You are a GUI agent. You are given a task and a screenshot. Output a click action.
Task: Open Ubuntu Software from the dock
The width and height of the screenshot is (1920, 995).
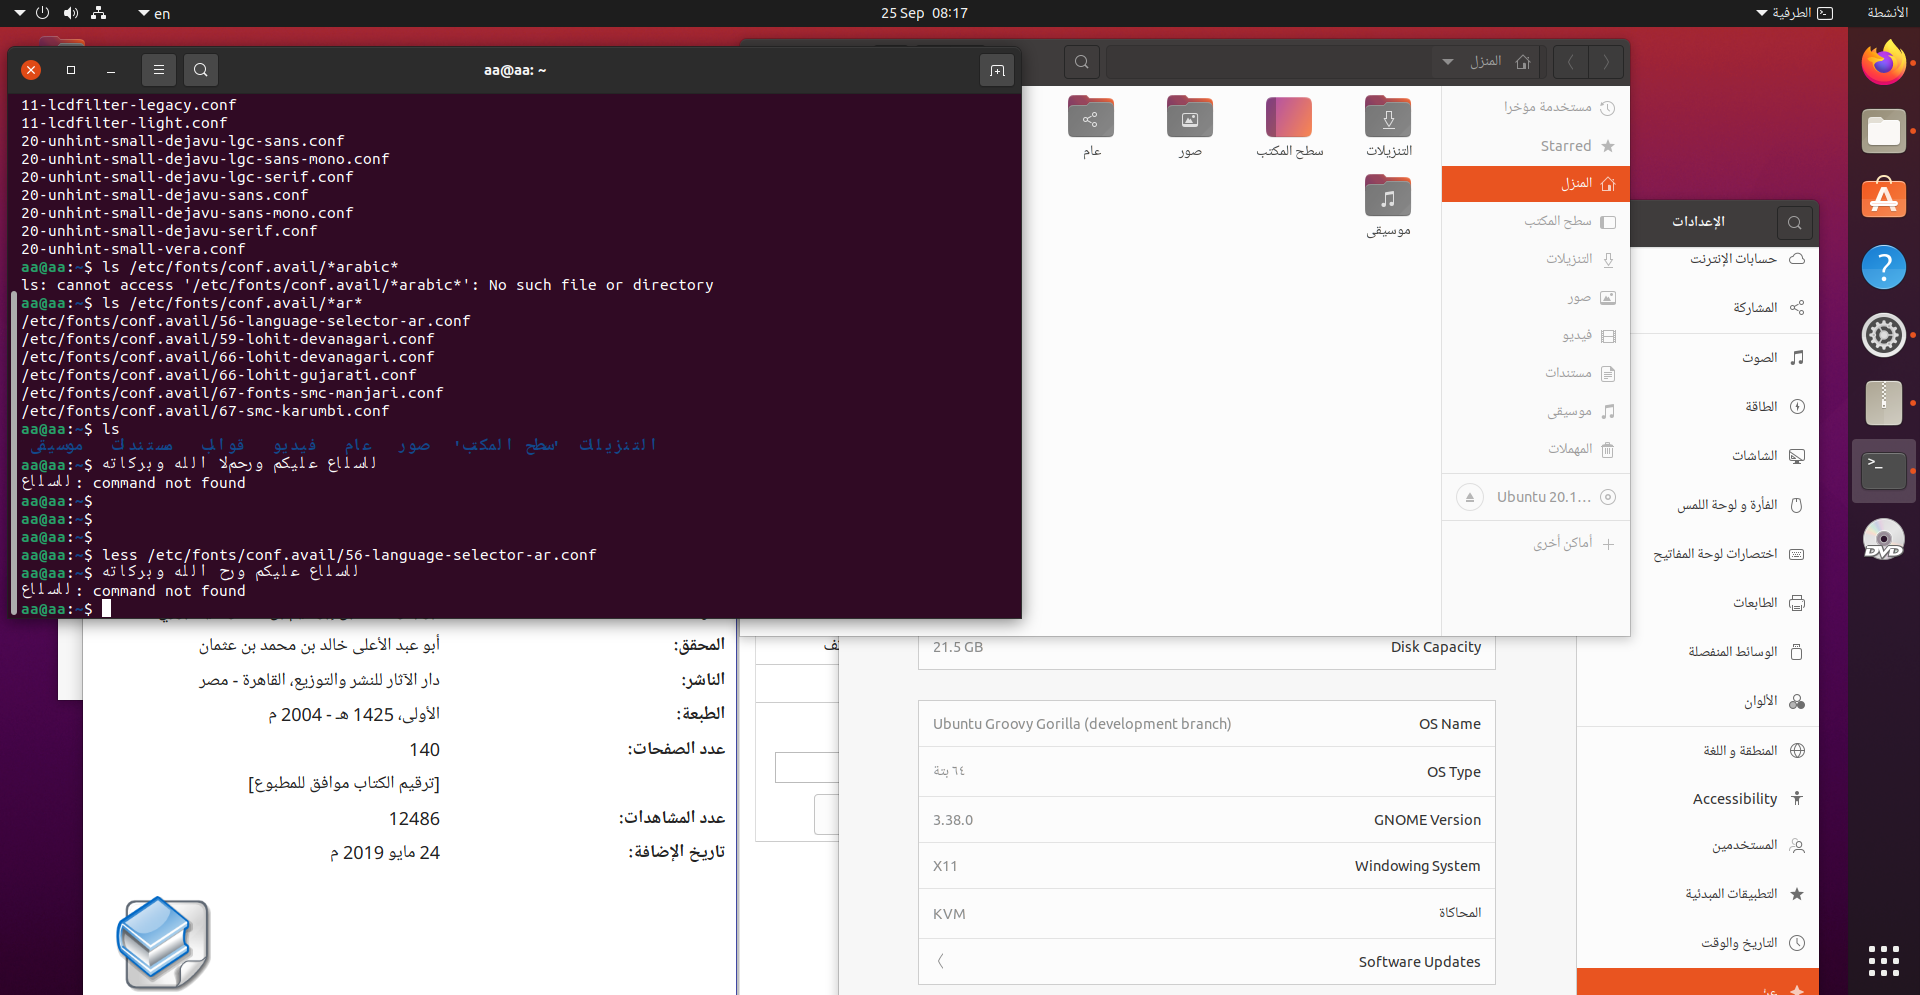[x=1884, y=198]
